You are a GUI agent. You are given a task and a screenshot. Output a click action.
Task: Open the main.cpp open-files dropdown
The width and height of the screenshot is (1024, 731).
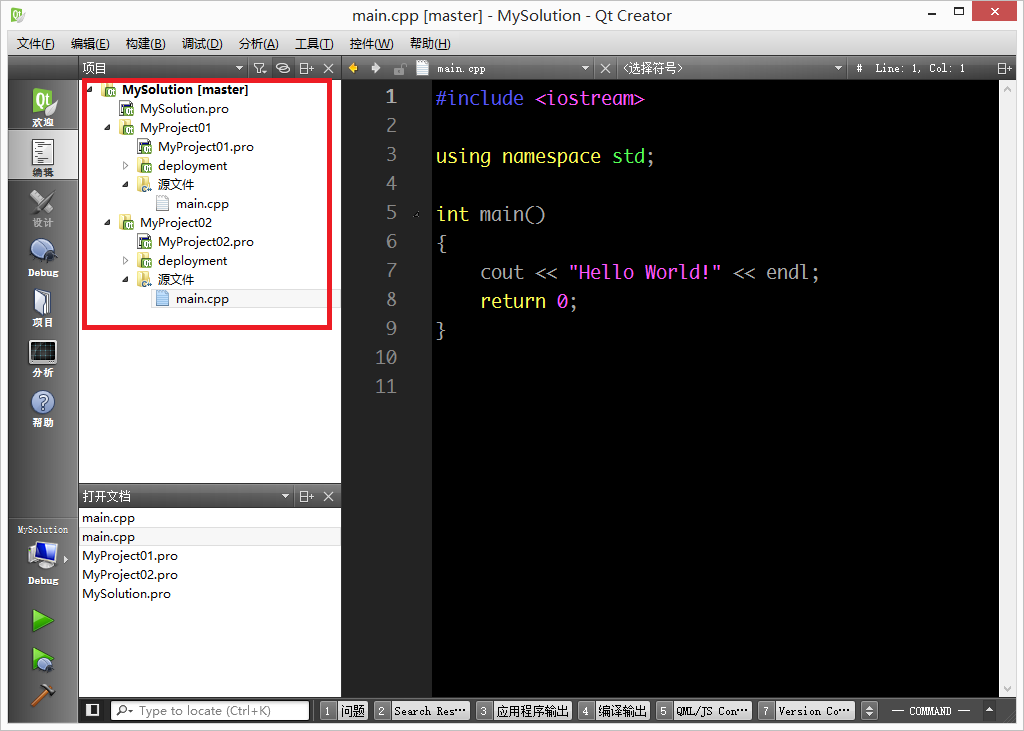585,68
